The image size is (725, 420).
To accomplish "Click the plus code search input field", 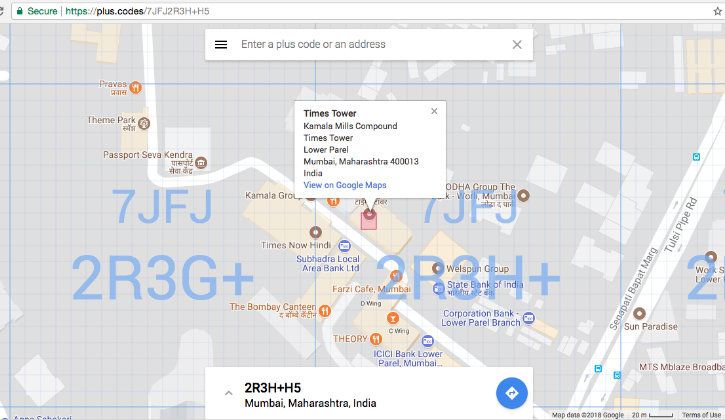I will coord(369,44).
